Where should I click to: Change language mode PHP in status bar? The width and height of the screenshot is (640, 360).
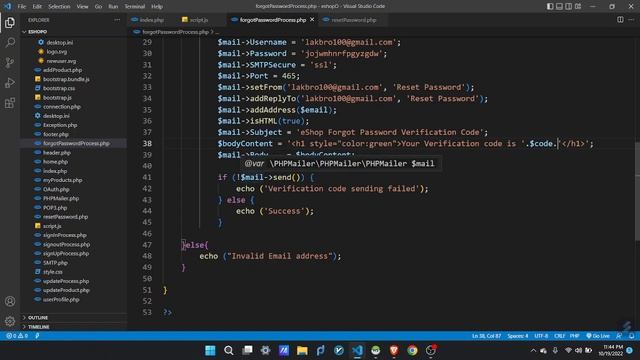point(575,336)
